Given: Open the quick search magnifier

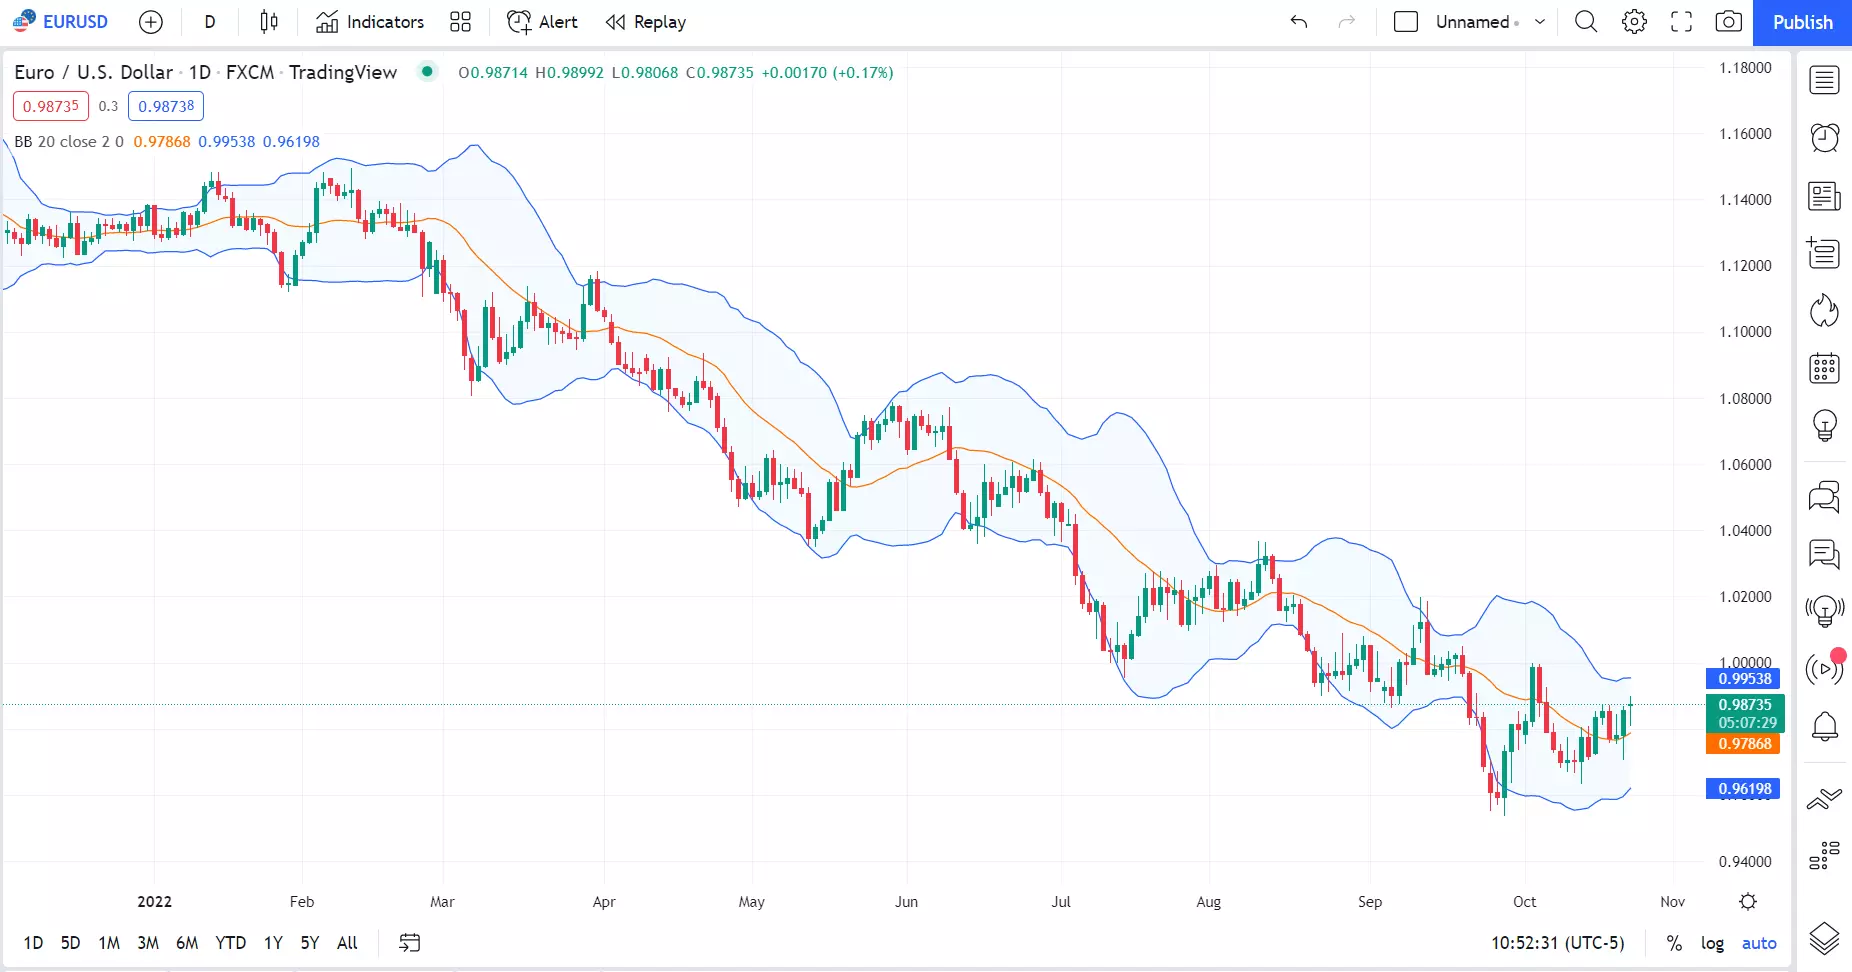Looking at the screenshot, I should (1586, 22).
